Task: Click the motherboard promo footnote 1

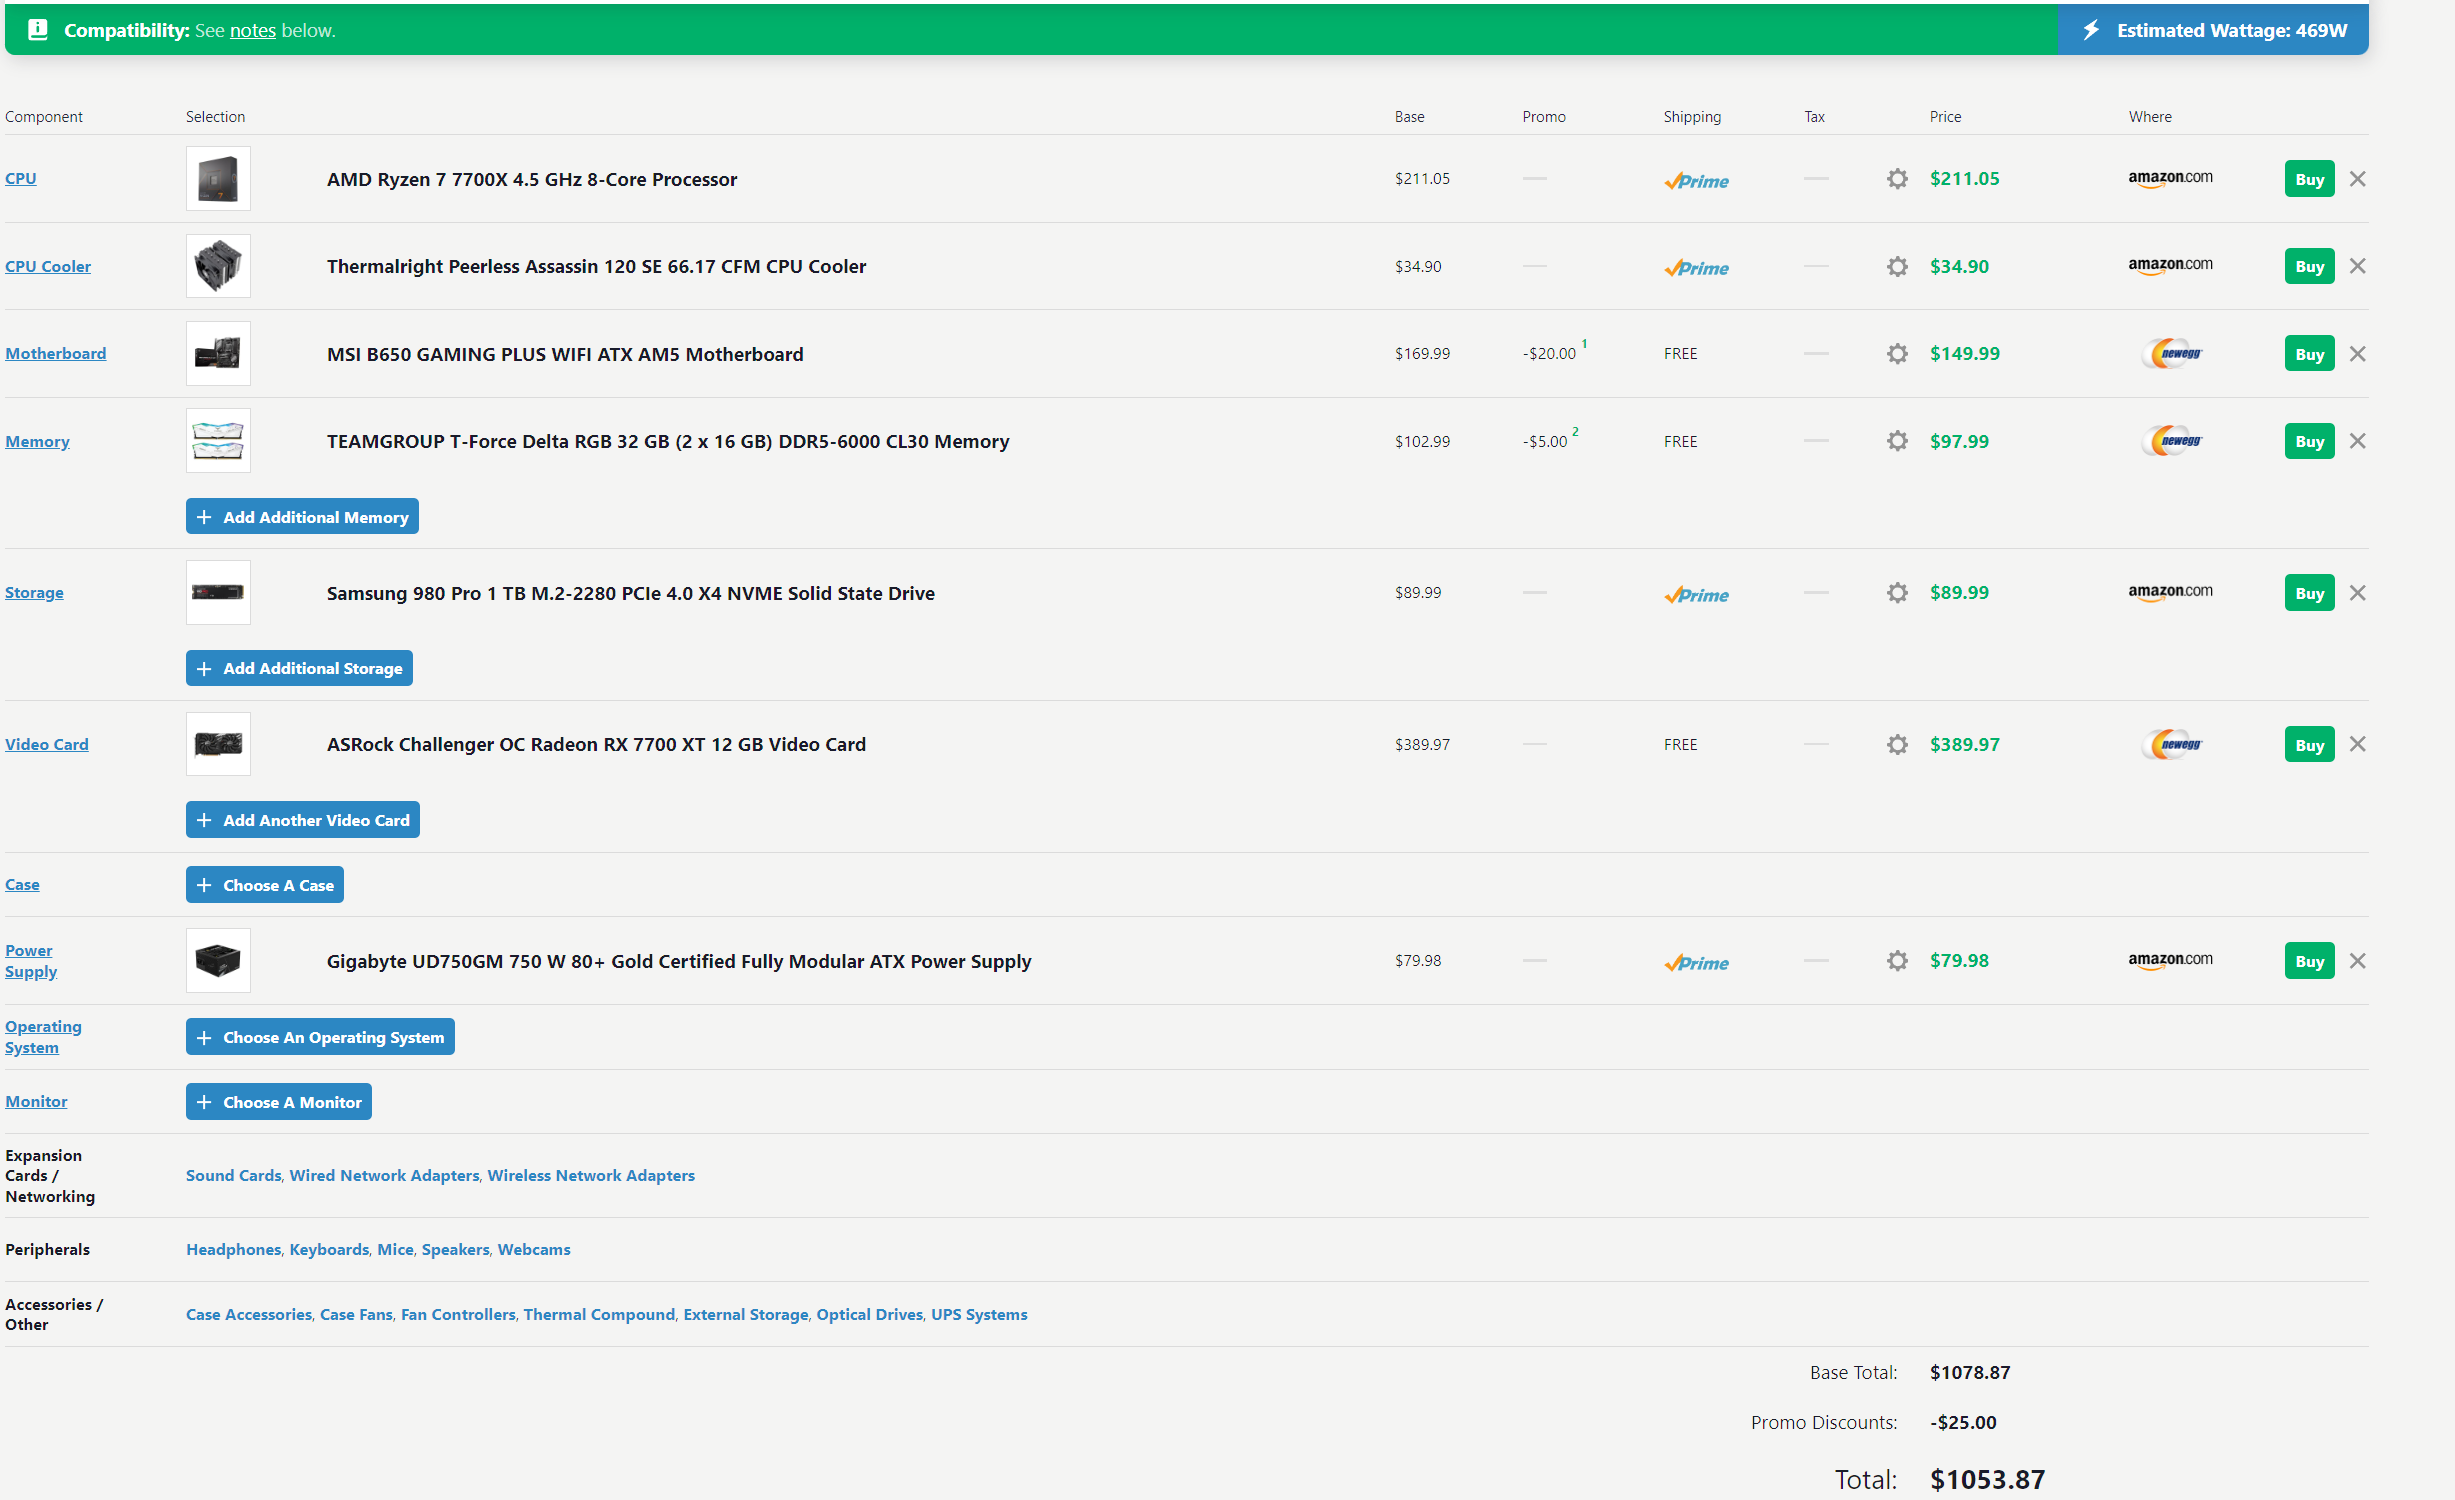Action: [1584, 344]
